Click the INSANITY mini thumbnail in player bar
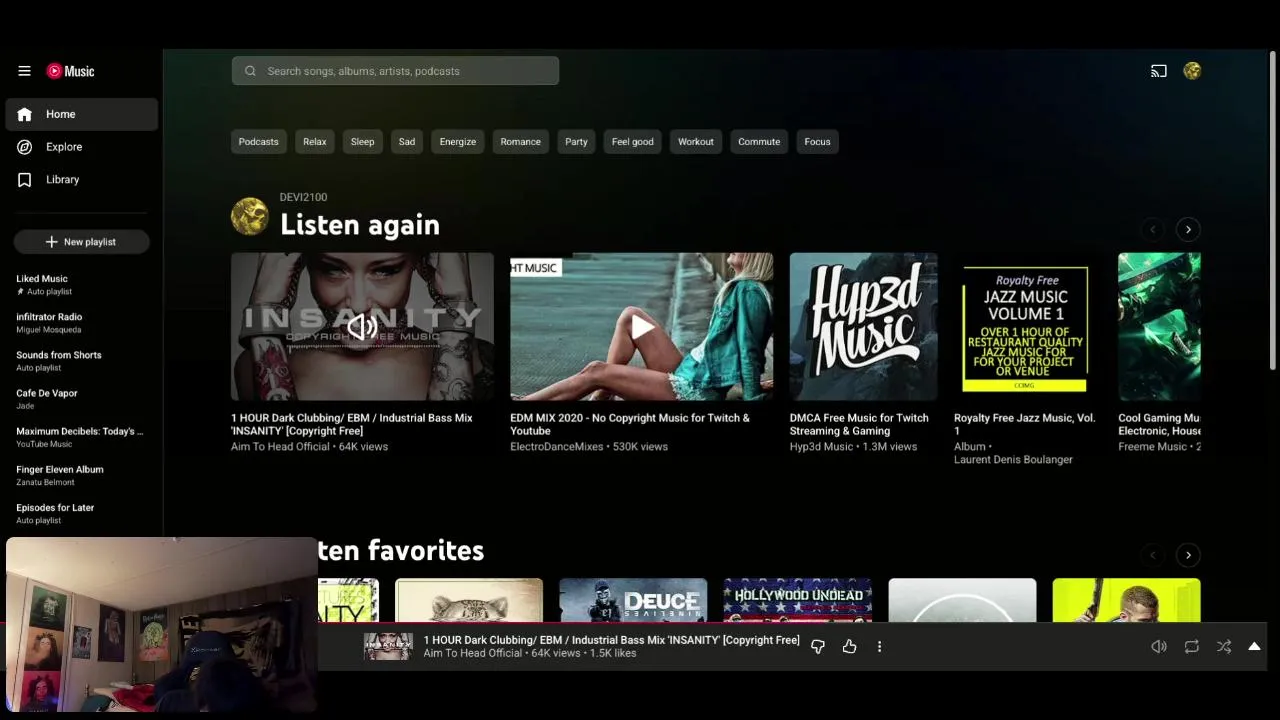 tap(388, 646)
